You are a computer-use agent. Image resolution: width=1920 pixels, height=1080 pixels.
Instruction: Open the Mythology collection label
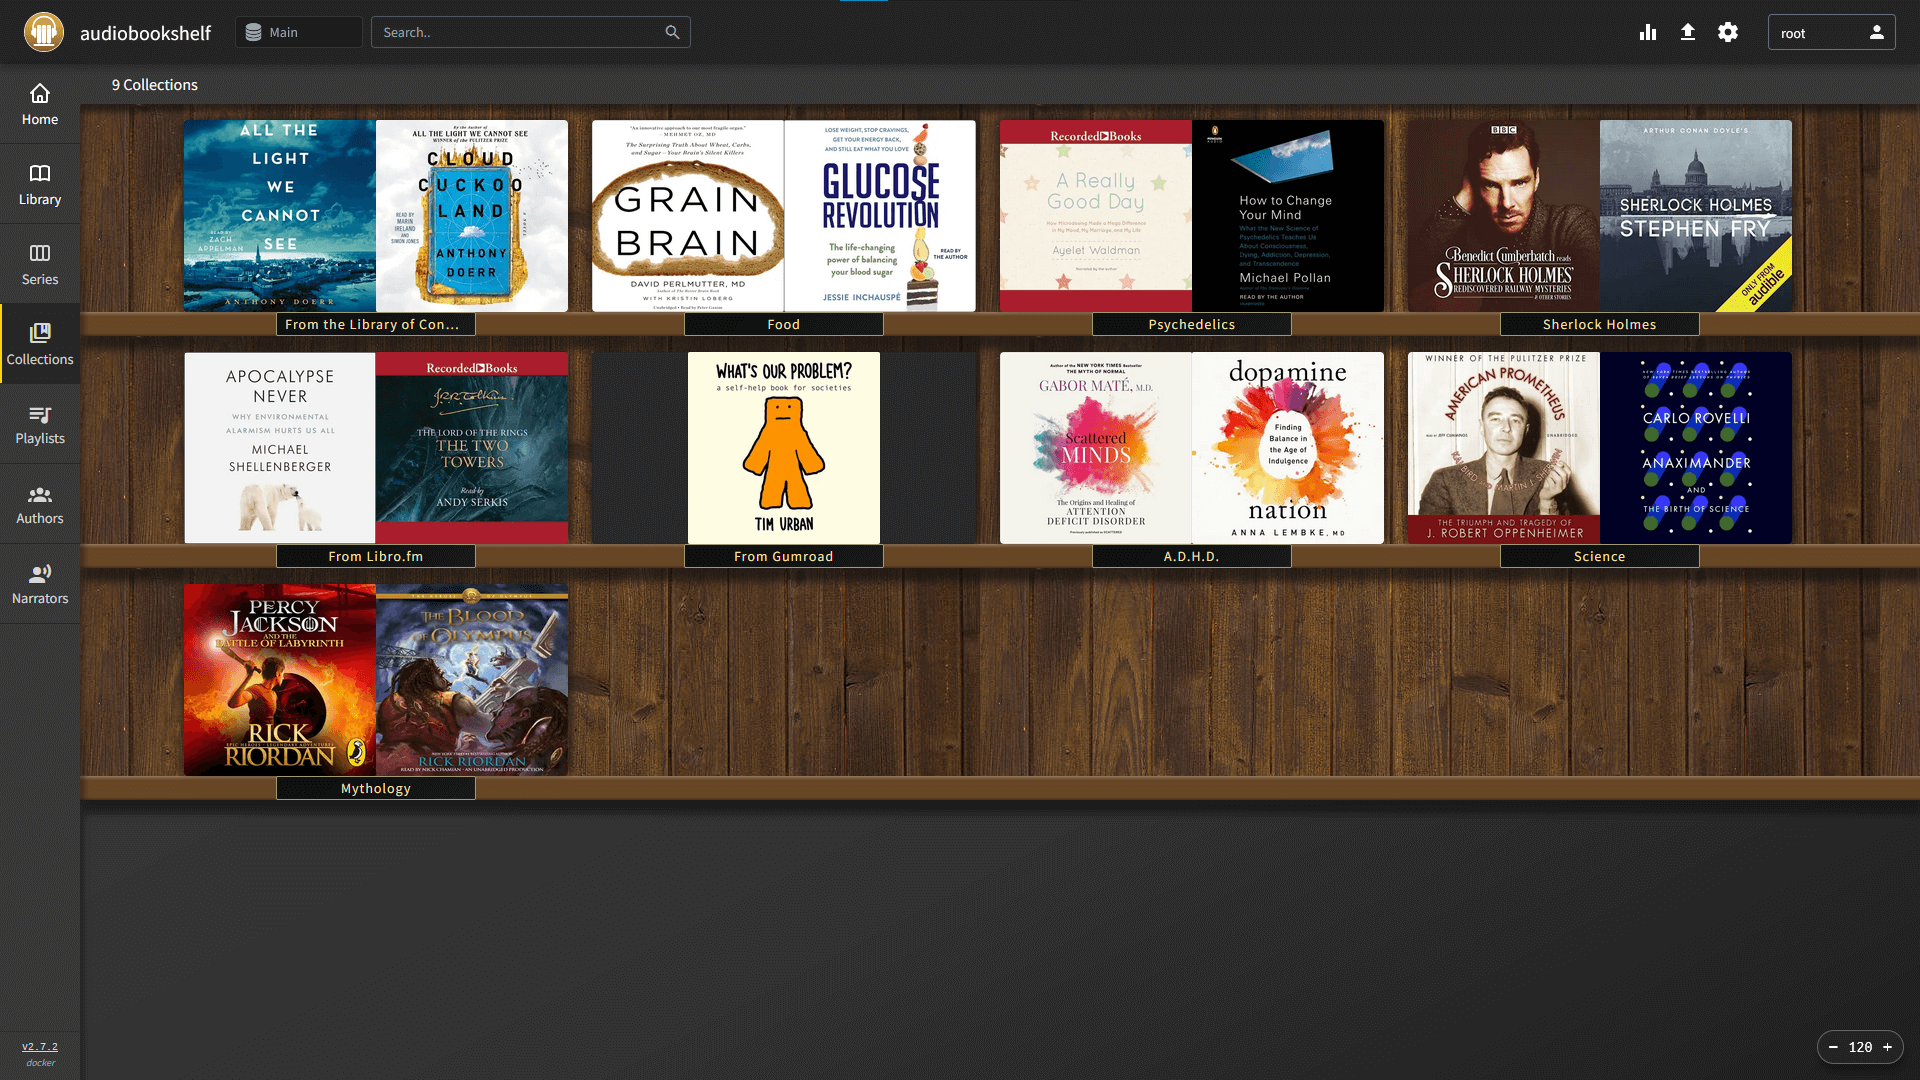pyautogui.click(x=376, y=788)
